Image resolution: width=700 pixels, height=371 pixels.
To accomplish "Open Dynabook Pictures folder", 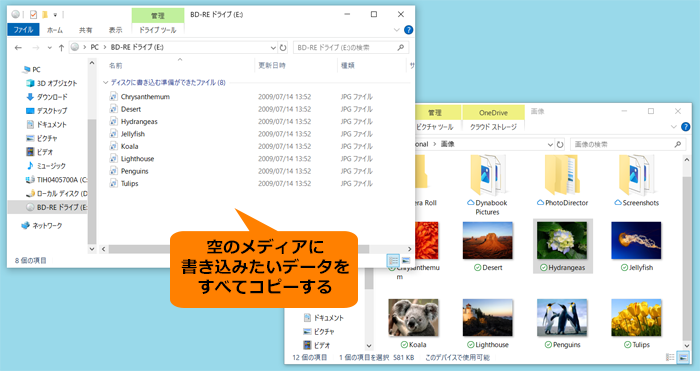I will tap(488, 185).
